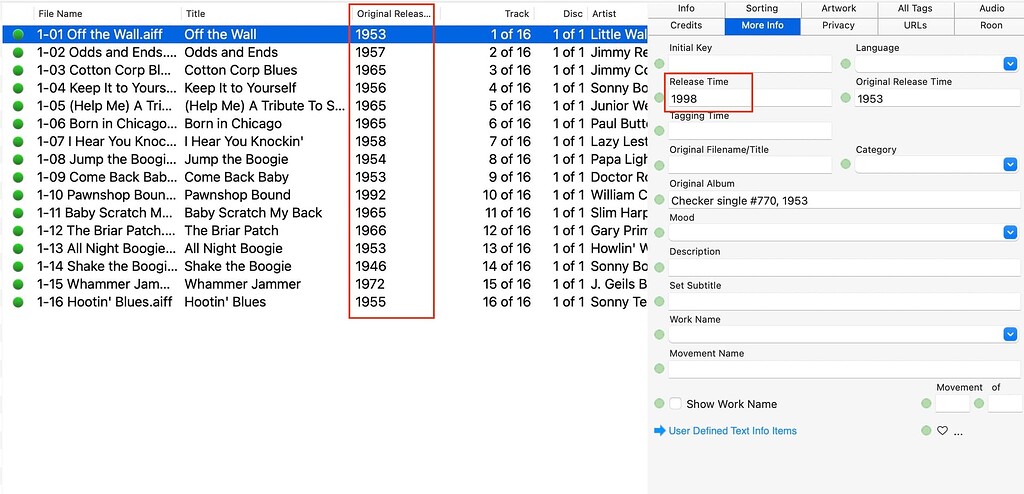Click the green status dot for Born in Chicago file
This screenshot has height=494, width=1024.
tap(18, 124)
